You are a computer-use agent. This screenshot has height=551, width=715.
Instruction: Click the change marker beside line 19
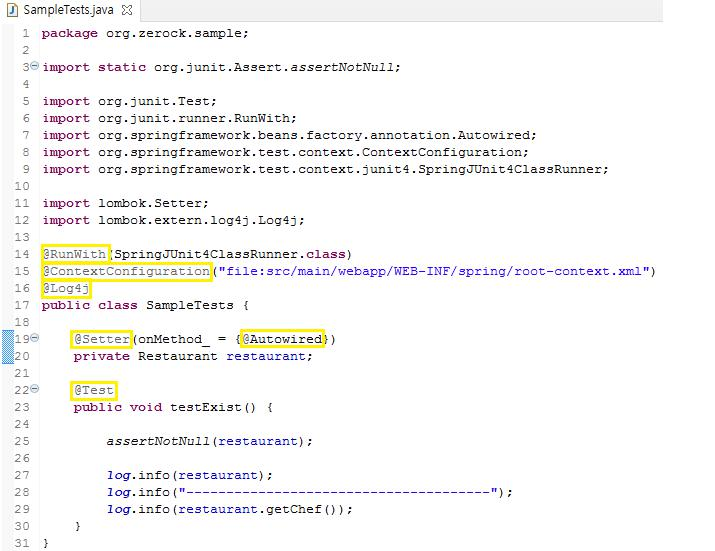tap(8, 347)
